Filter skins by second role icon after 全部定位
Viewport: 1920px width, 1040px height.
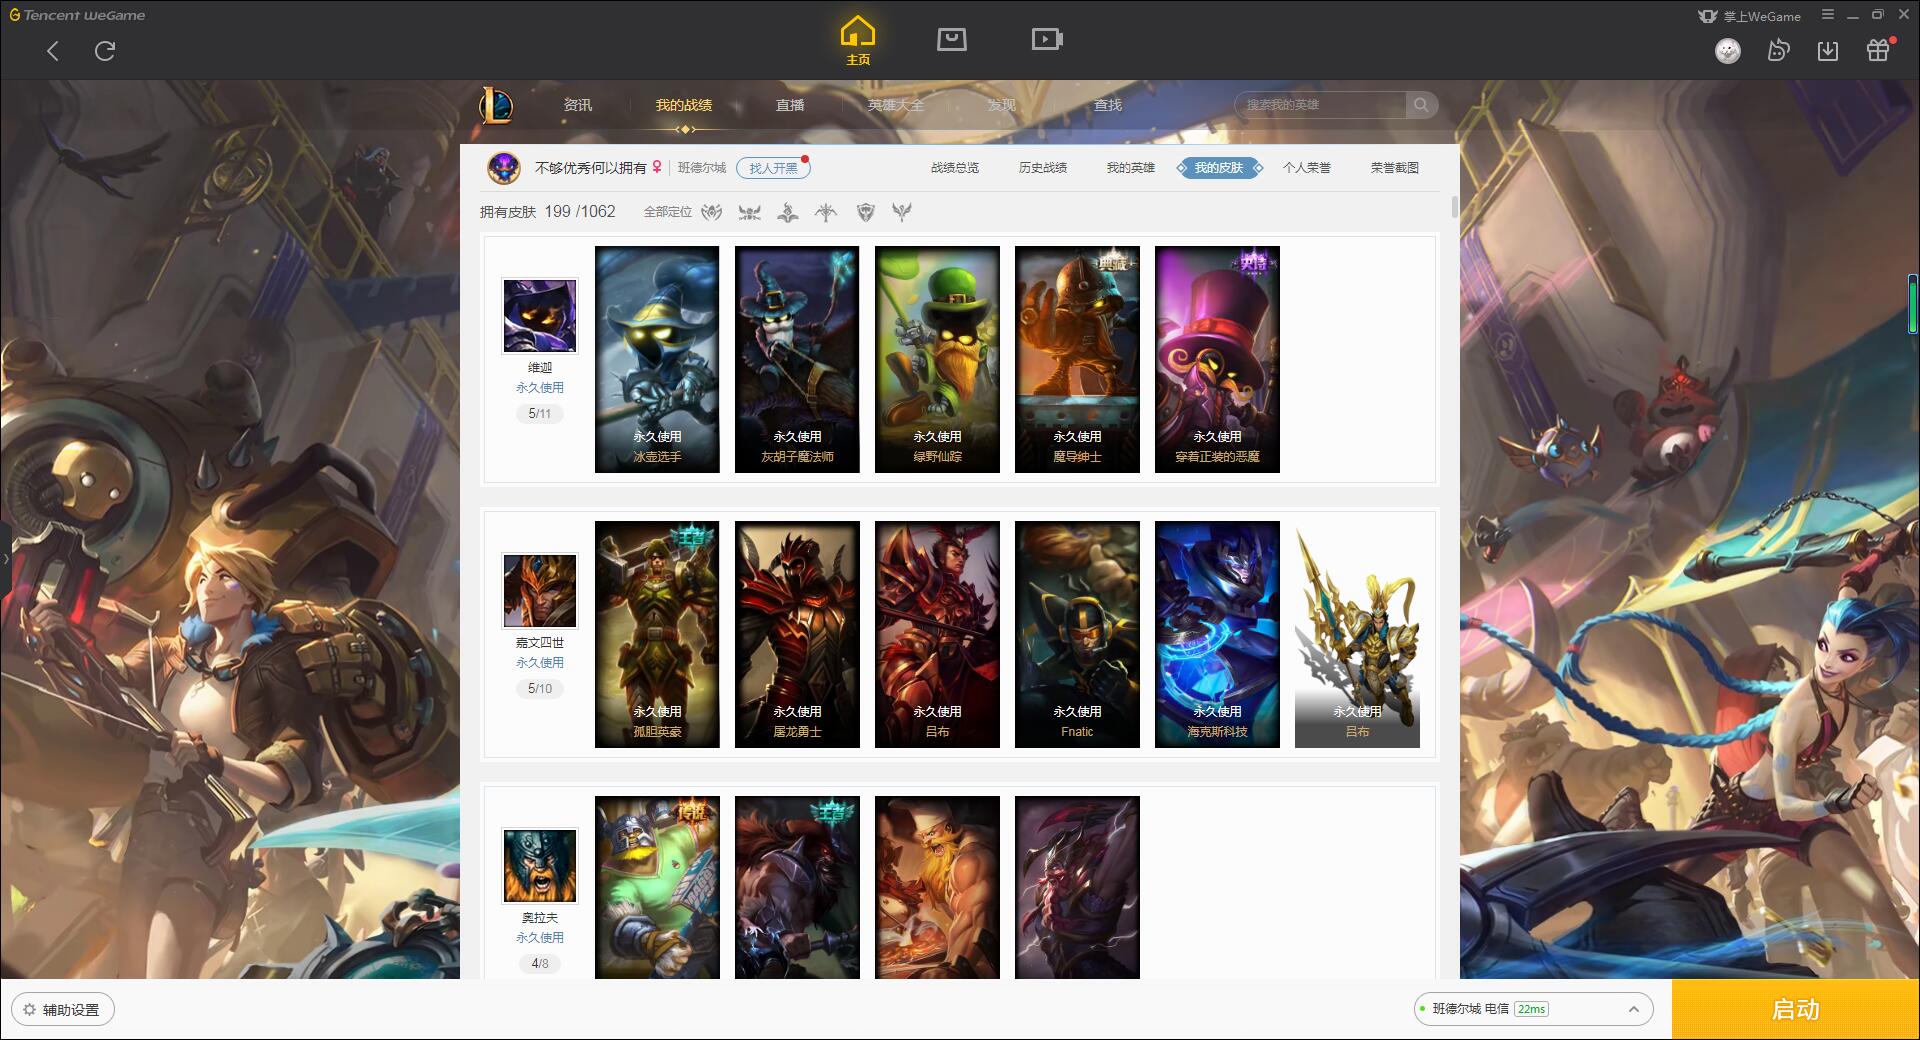(749, 212)
